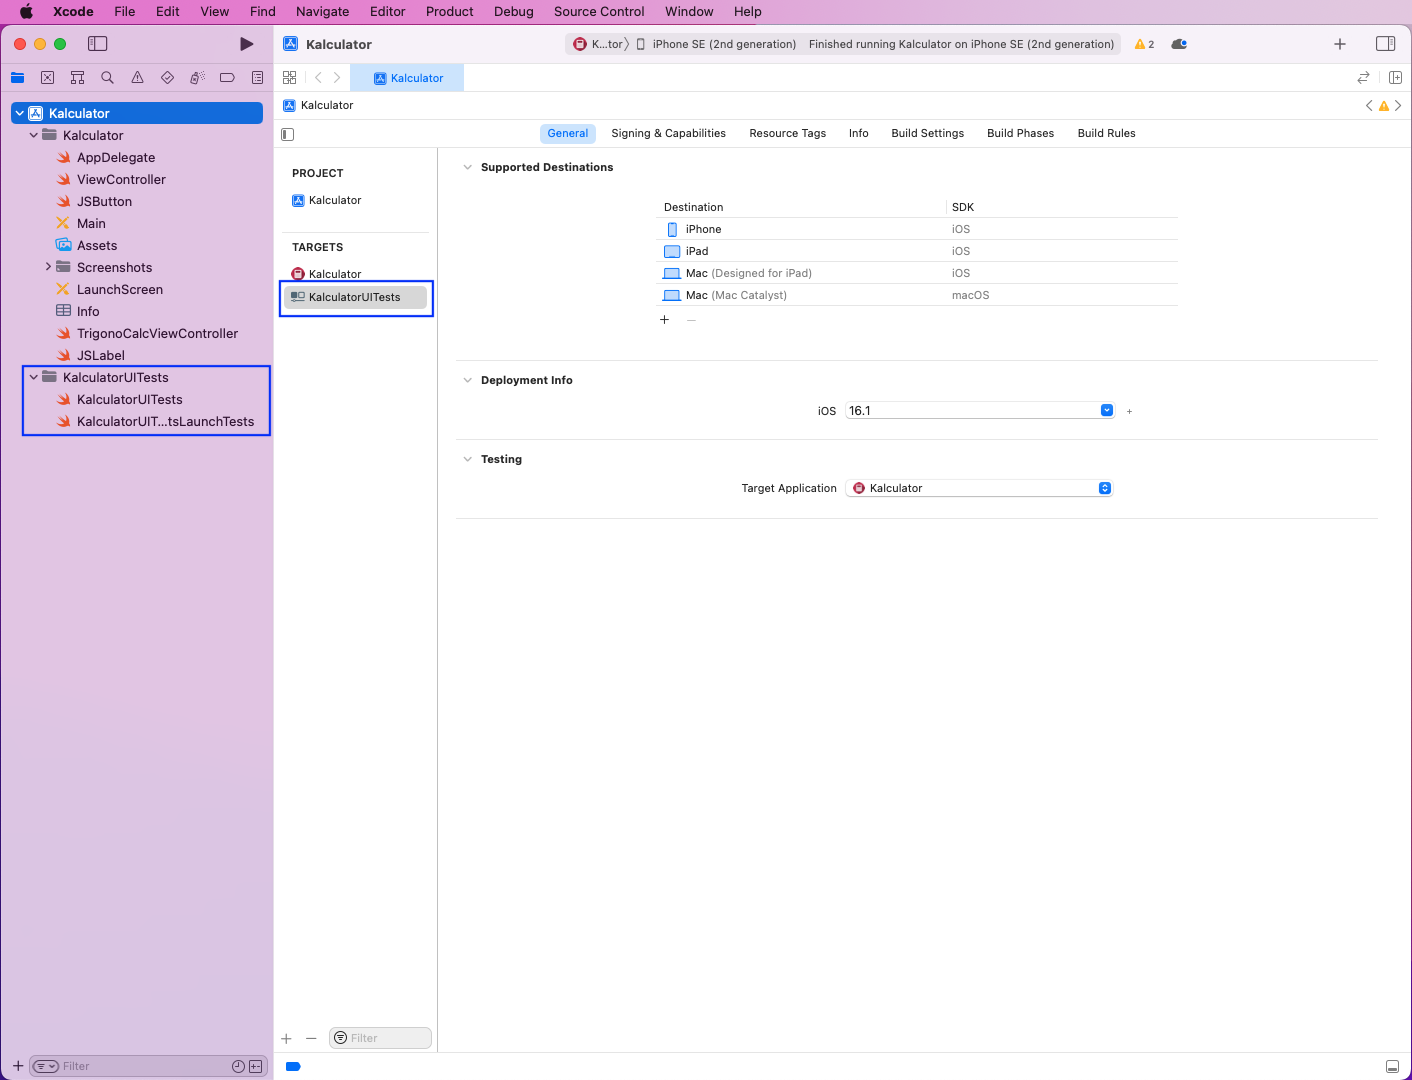Open TrigonoCalcViewController file
Image resolution: width=1412 pixels, height=1080 pixels.
click(x=157, y=334)
